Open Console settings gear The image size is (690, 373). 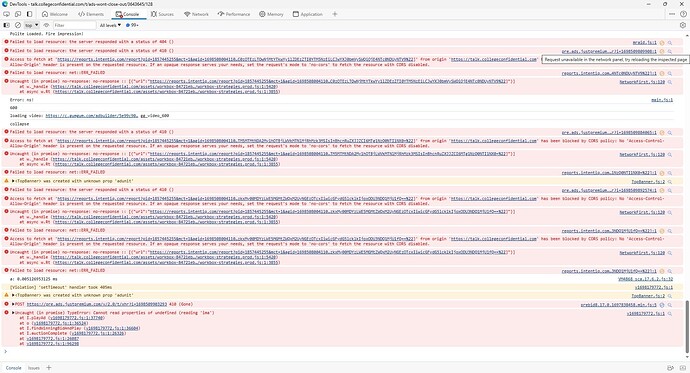point(683,25)
